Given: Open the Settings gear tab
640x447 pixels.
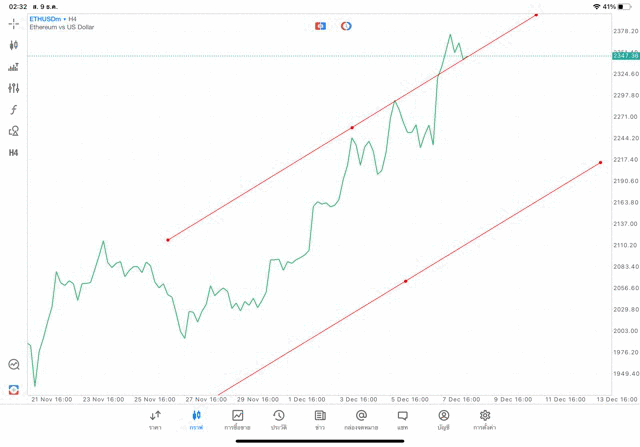Looking at the screenshot, I should 485,419.
